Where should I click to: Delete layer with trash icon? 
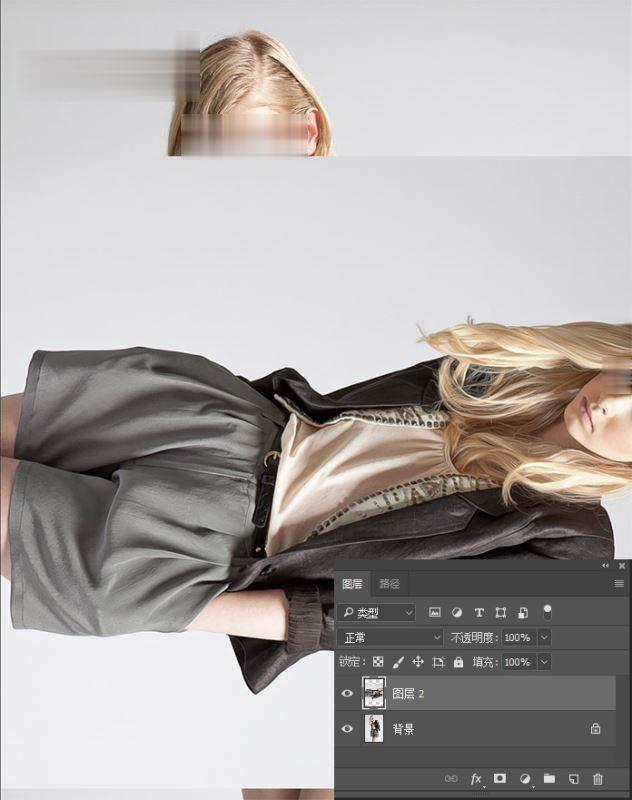[x=598, y=779]
